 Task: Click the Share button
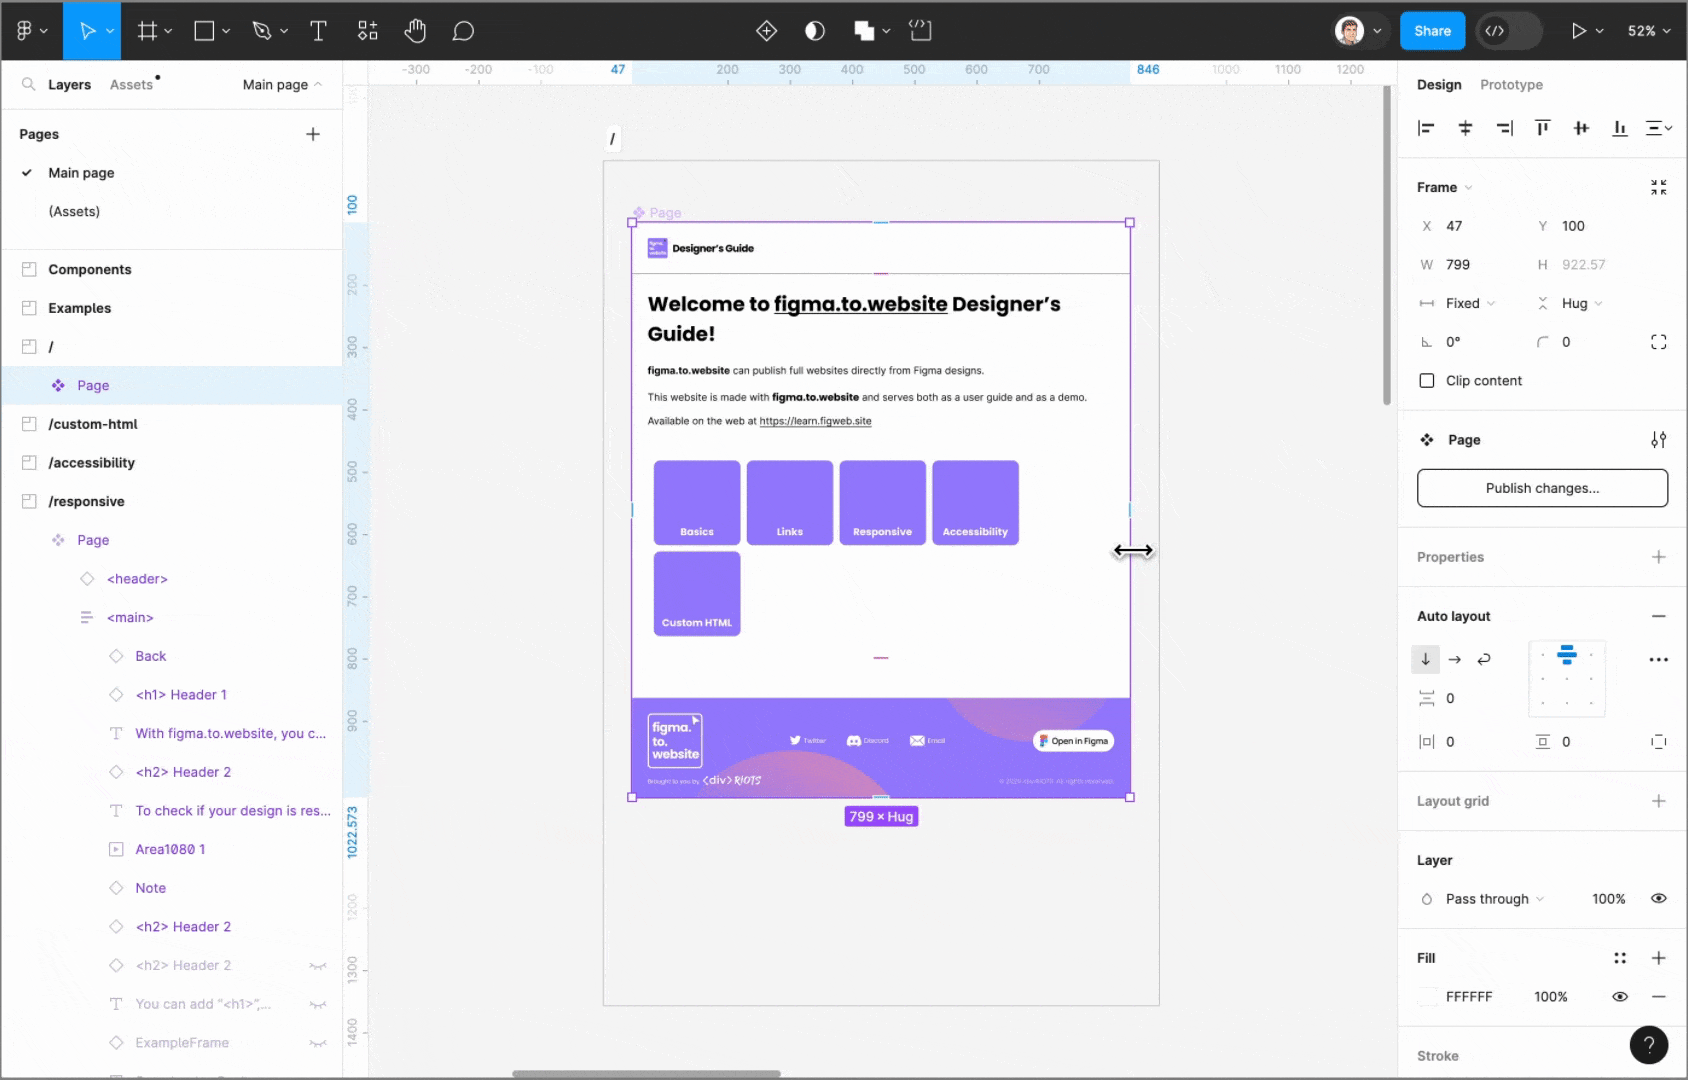(1432, 31)
